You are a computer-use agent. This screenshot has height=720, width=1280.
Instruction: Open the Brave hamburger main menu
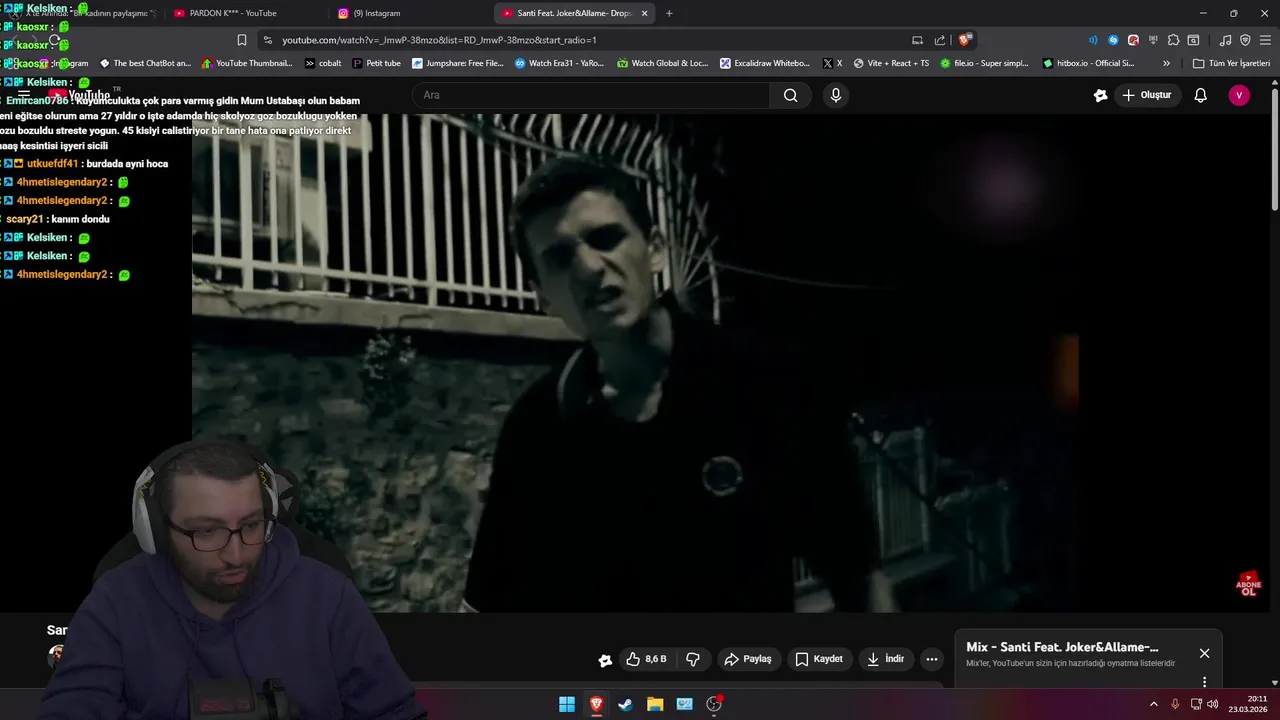[1265, 40]
